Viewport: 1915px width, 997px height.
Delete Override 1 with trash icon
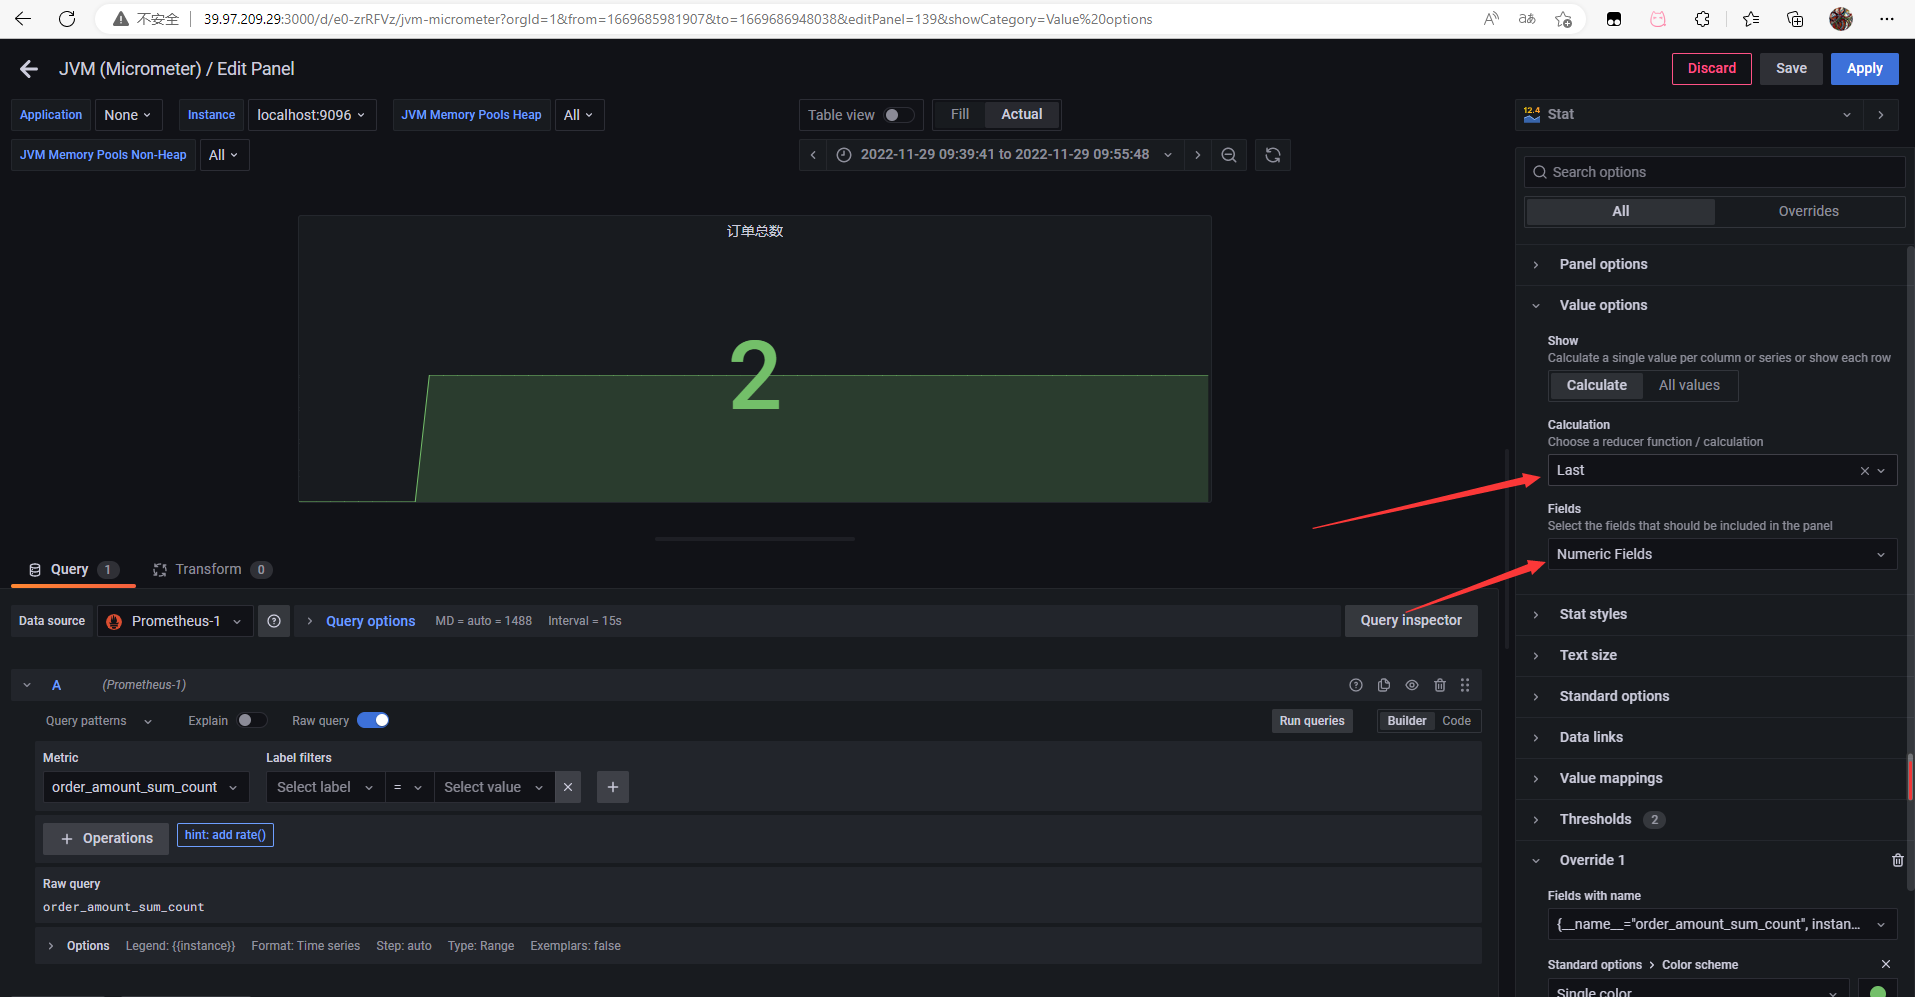click(x=1897, y=860)
